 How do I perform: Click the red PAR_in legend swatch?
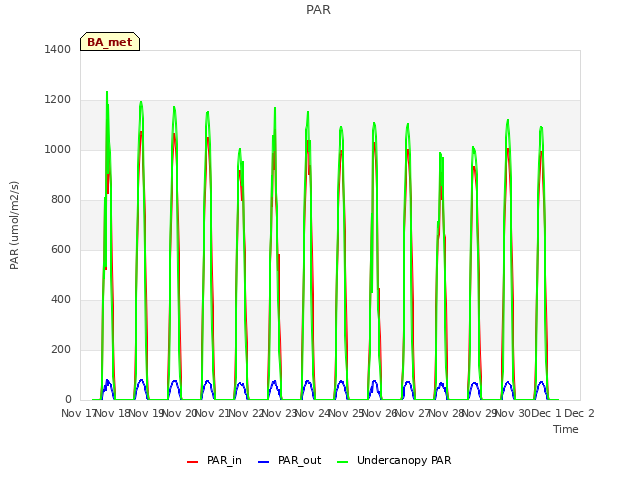coord(192,462)
